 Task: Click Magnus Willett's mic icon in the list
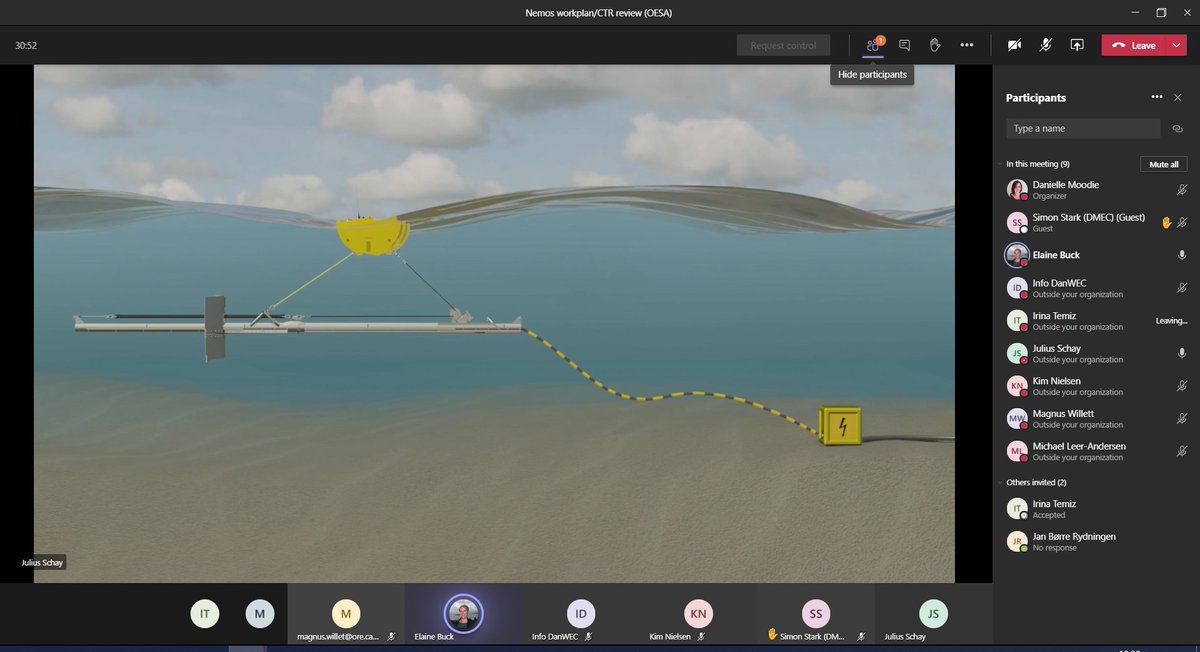pyautogui.click(x=1182, y=418)
